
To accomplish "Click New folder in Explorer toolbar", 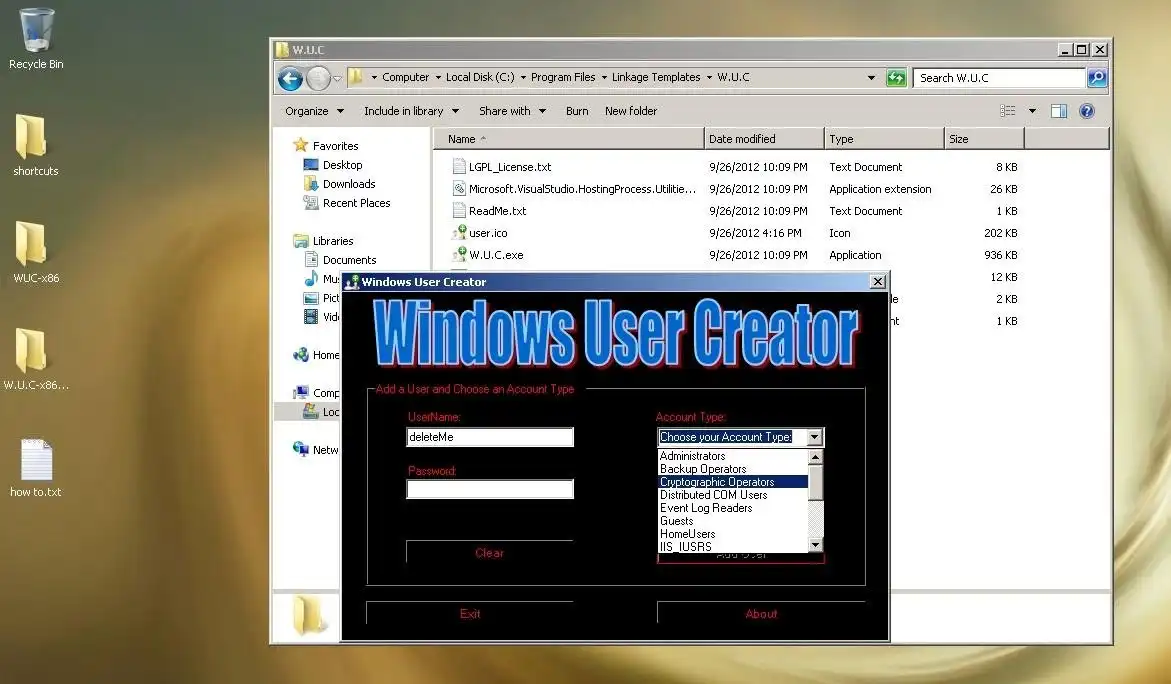I will [x=631, y=111].
